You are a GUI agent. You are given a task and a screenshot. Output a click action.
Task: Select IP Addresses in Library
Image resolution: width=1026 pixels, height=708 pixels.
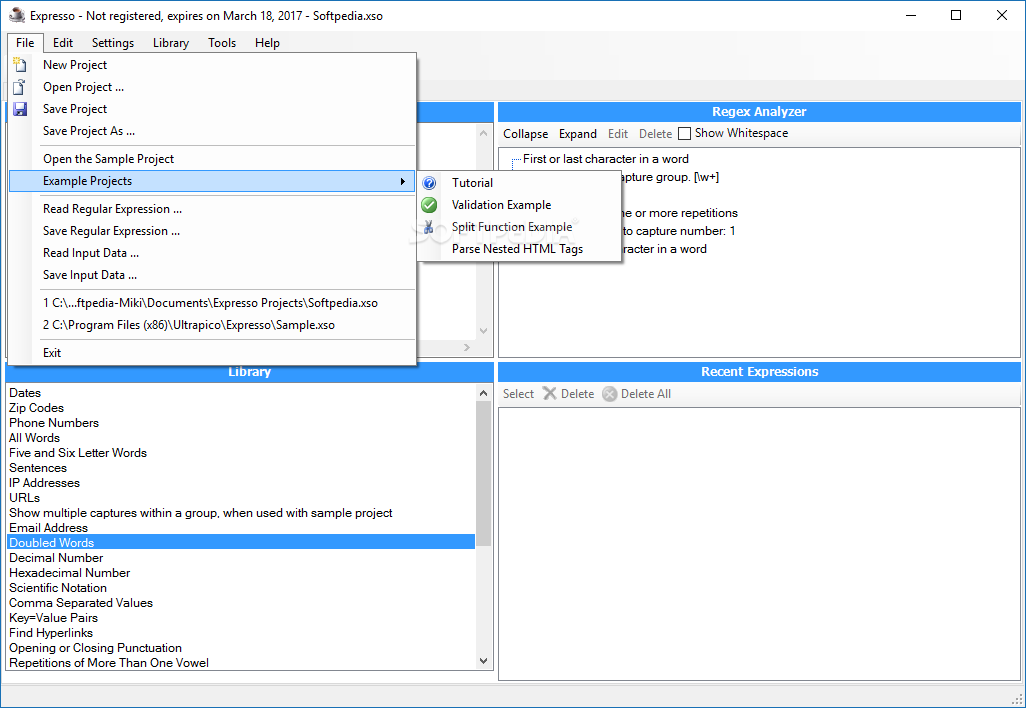tap(241, 483)
